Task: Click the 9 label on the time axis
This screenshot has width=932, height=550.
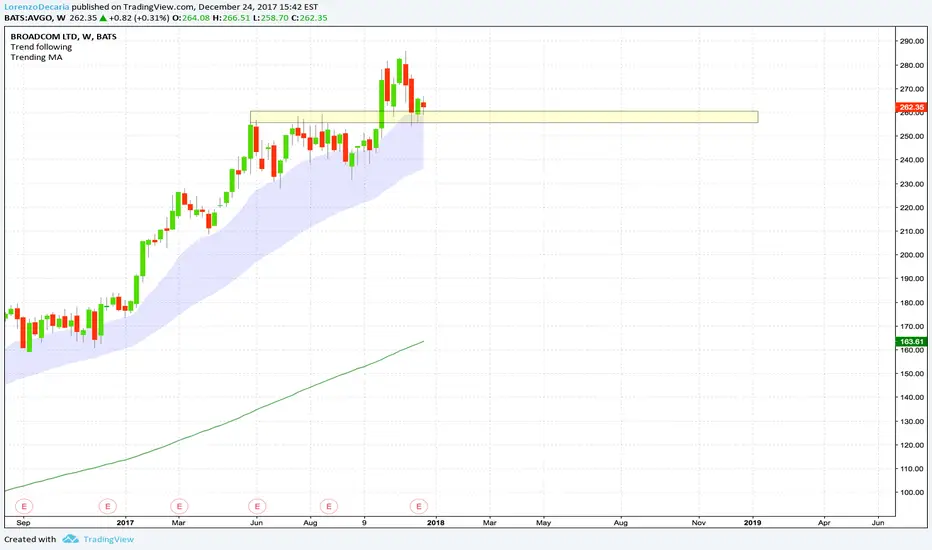Action: [x=364, y=523]
